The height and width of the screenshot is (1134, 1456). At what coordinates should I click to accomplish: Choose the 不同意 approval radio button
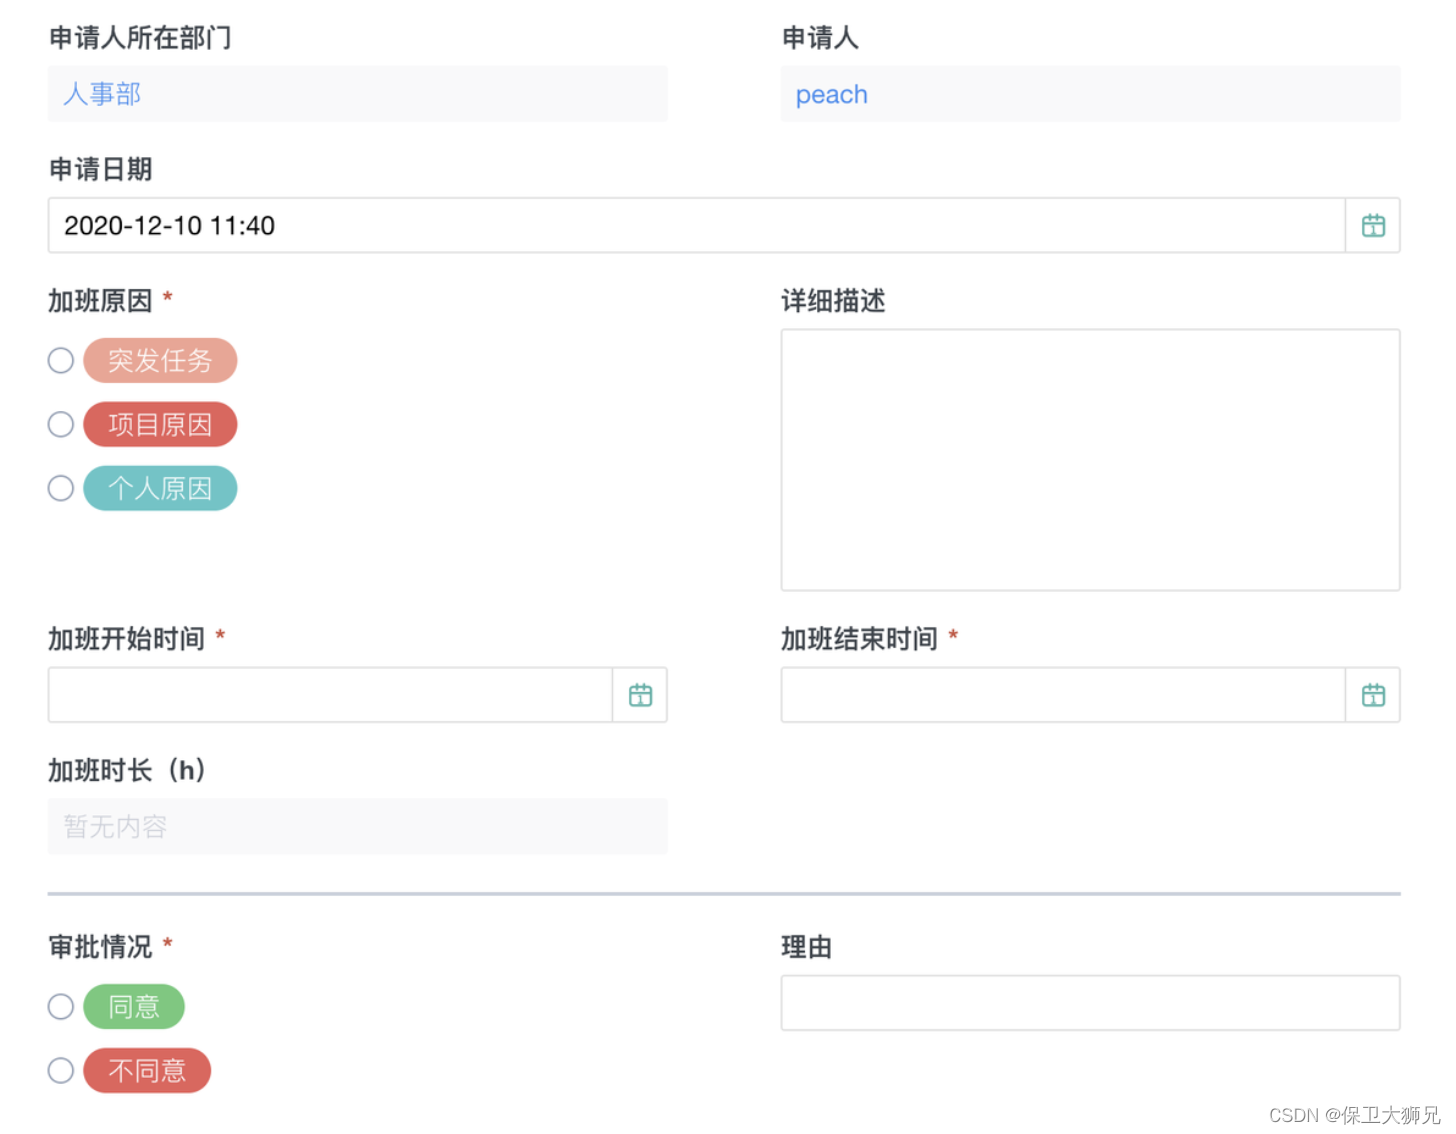click(x=61, y=1070)
